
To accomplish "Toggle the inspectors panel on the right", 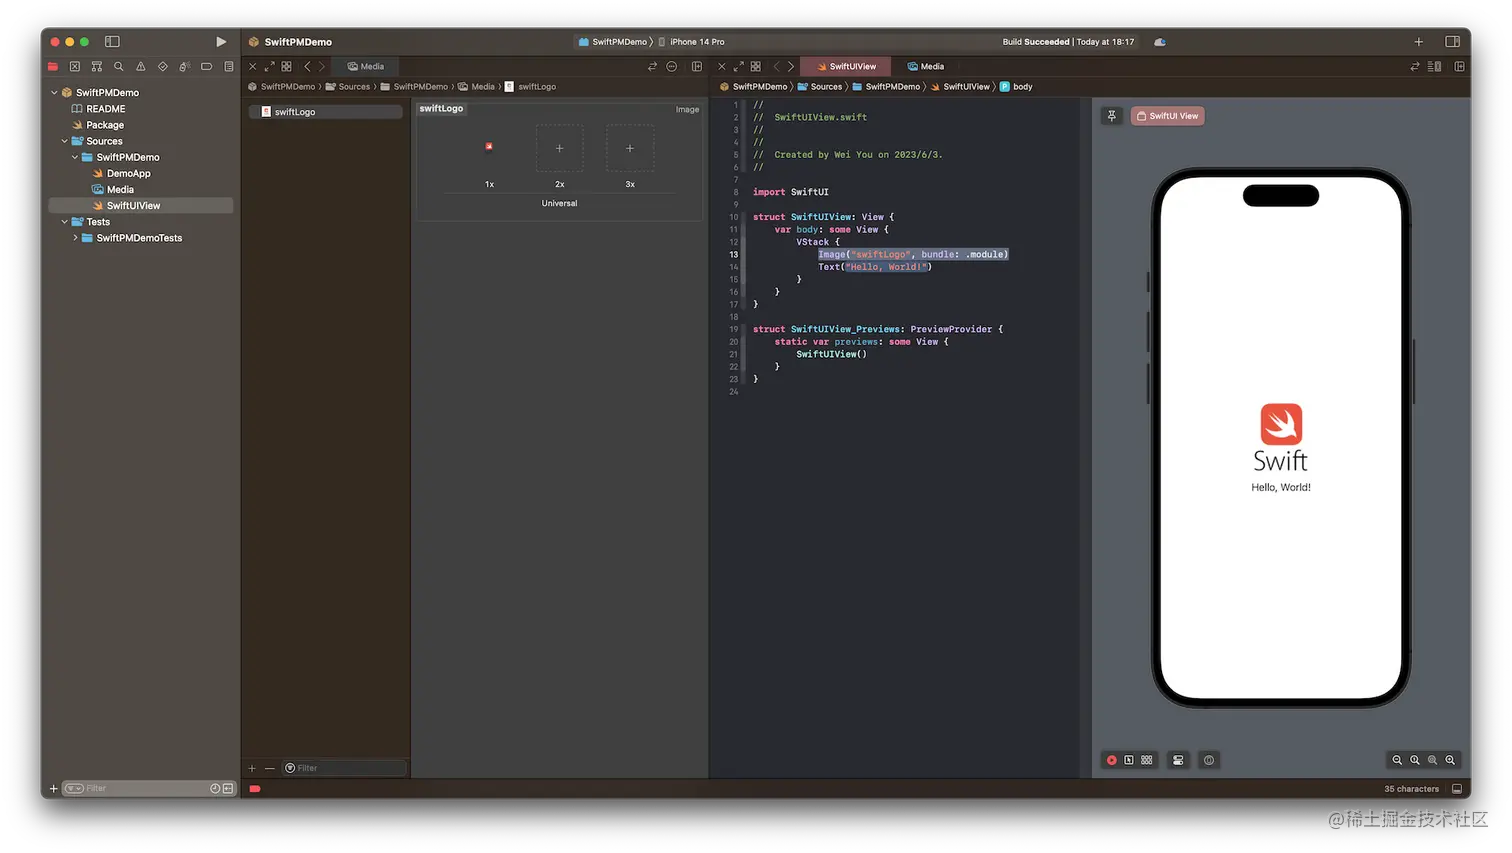I will (1452, 42).
